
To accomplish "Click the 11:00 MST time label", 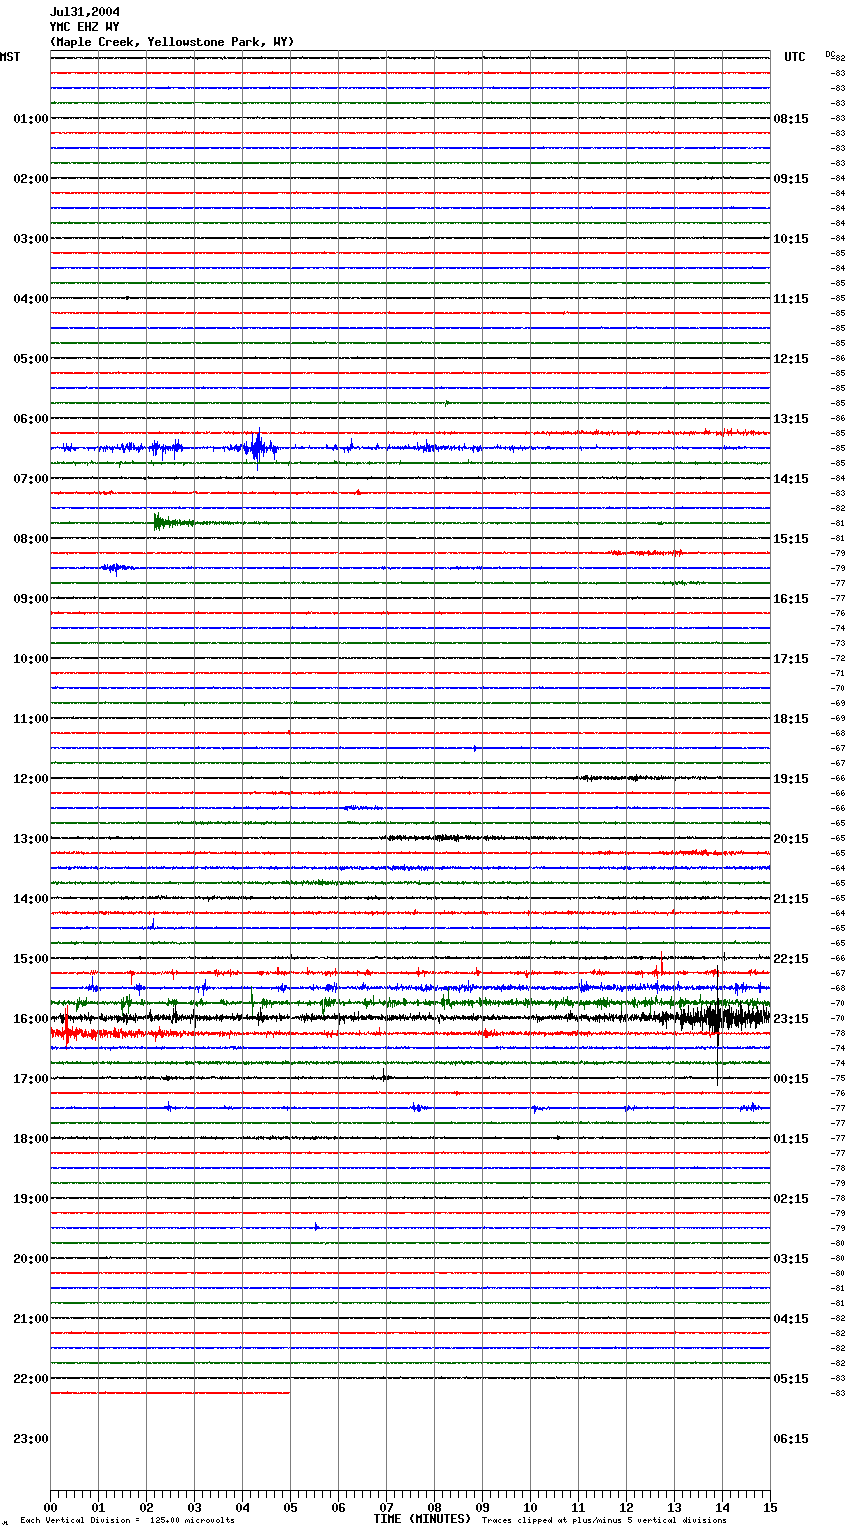I will point(31,719).
